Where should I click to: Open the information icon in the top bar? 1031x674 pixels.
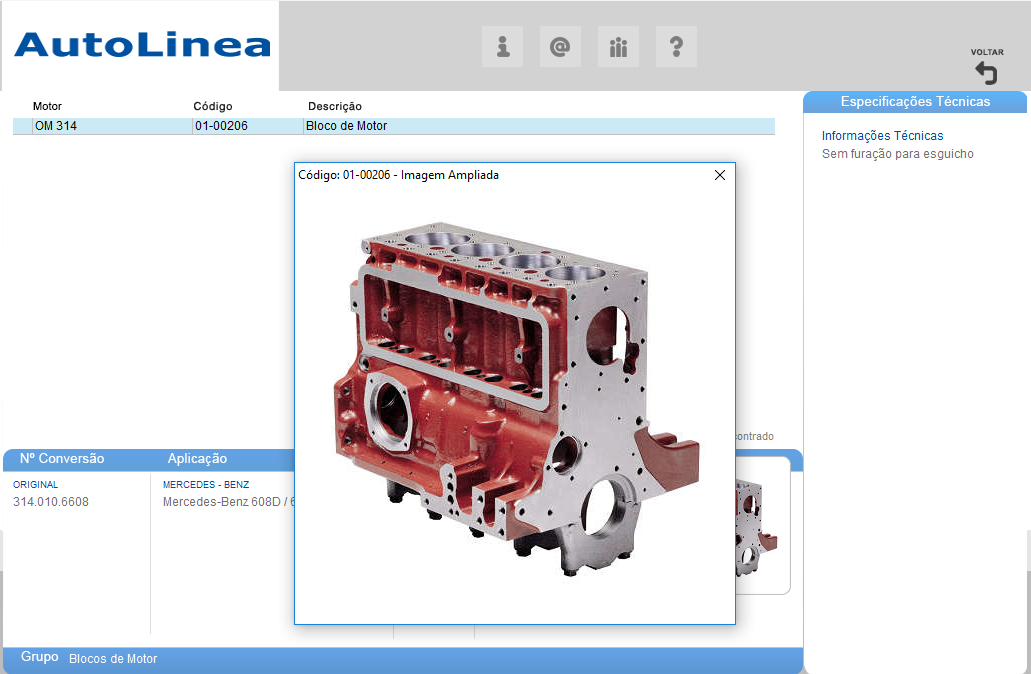[503, 47]
